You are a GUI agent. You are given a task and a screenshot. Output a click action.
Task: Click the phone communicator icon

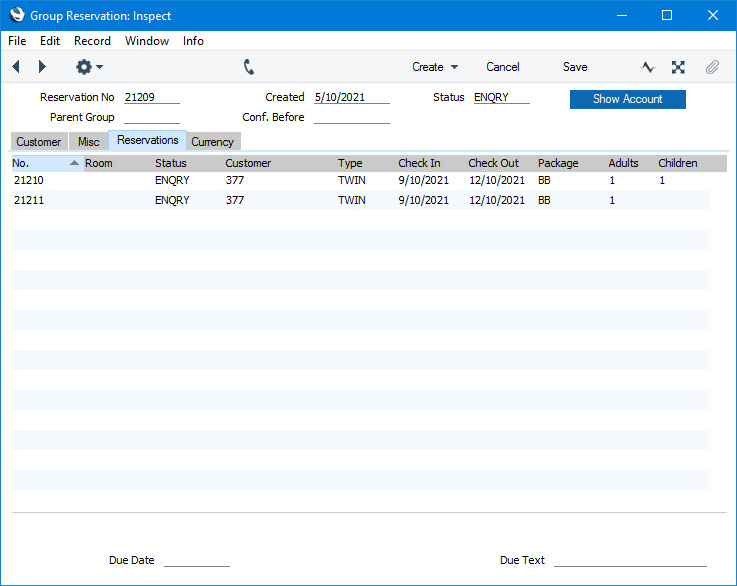249,67
